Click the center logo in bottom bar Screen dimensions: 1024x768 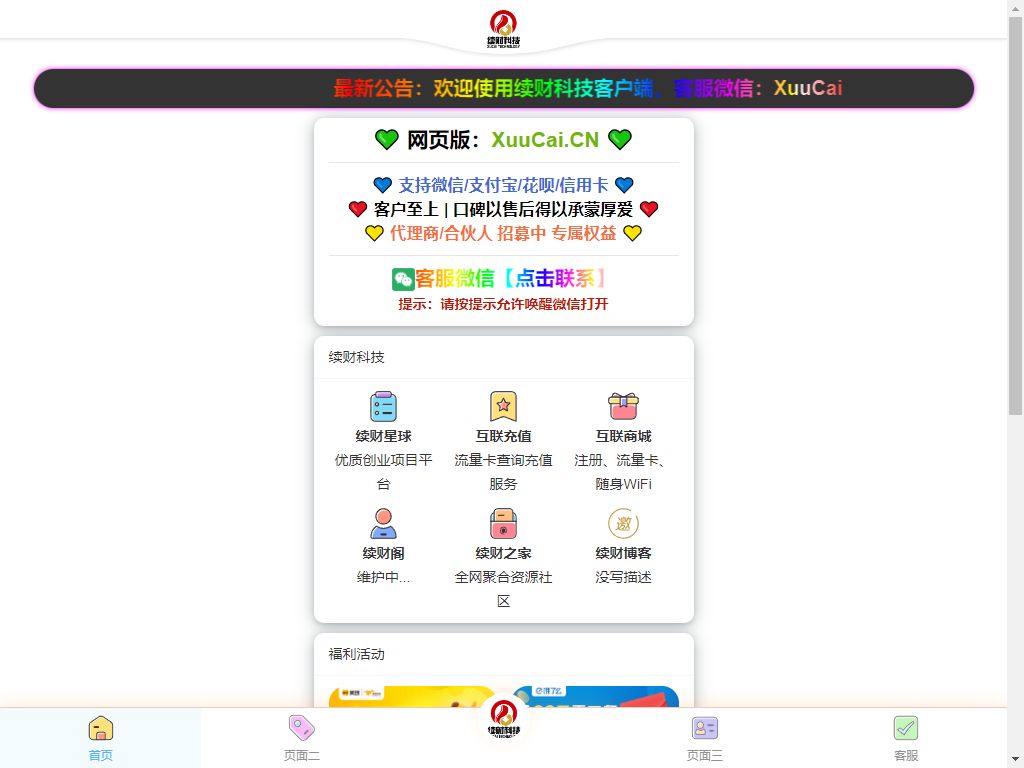pos(503,720)
